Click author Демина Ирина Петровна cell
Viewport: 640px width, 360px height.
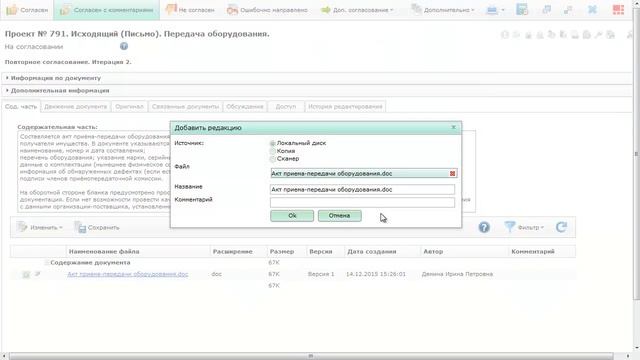point(457,274)
